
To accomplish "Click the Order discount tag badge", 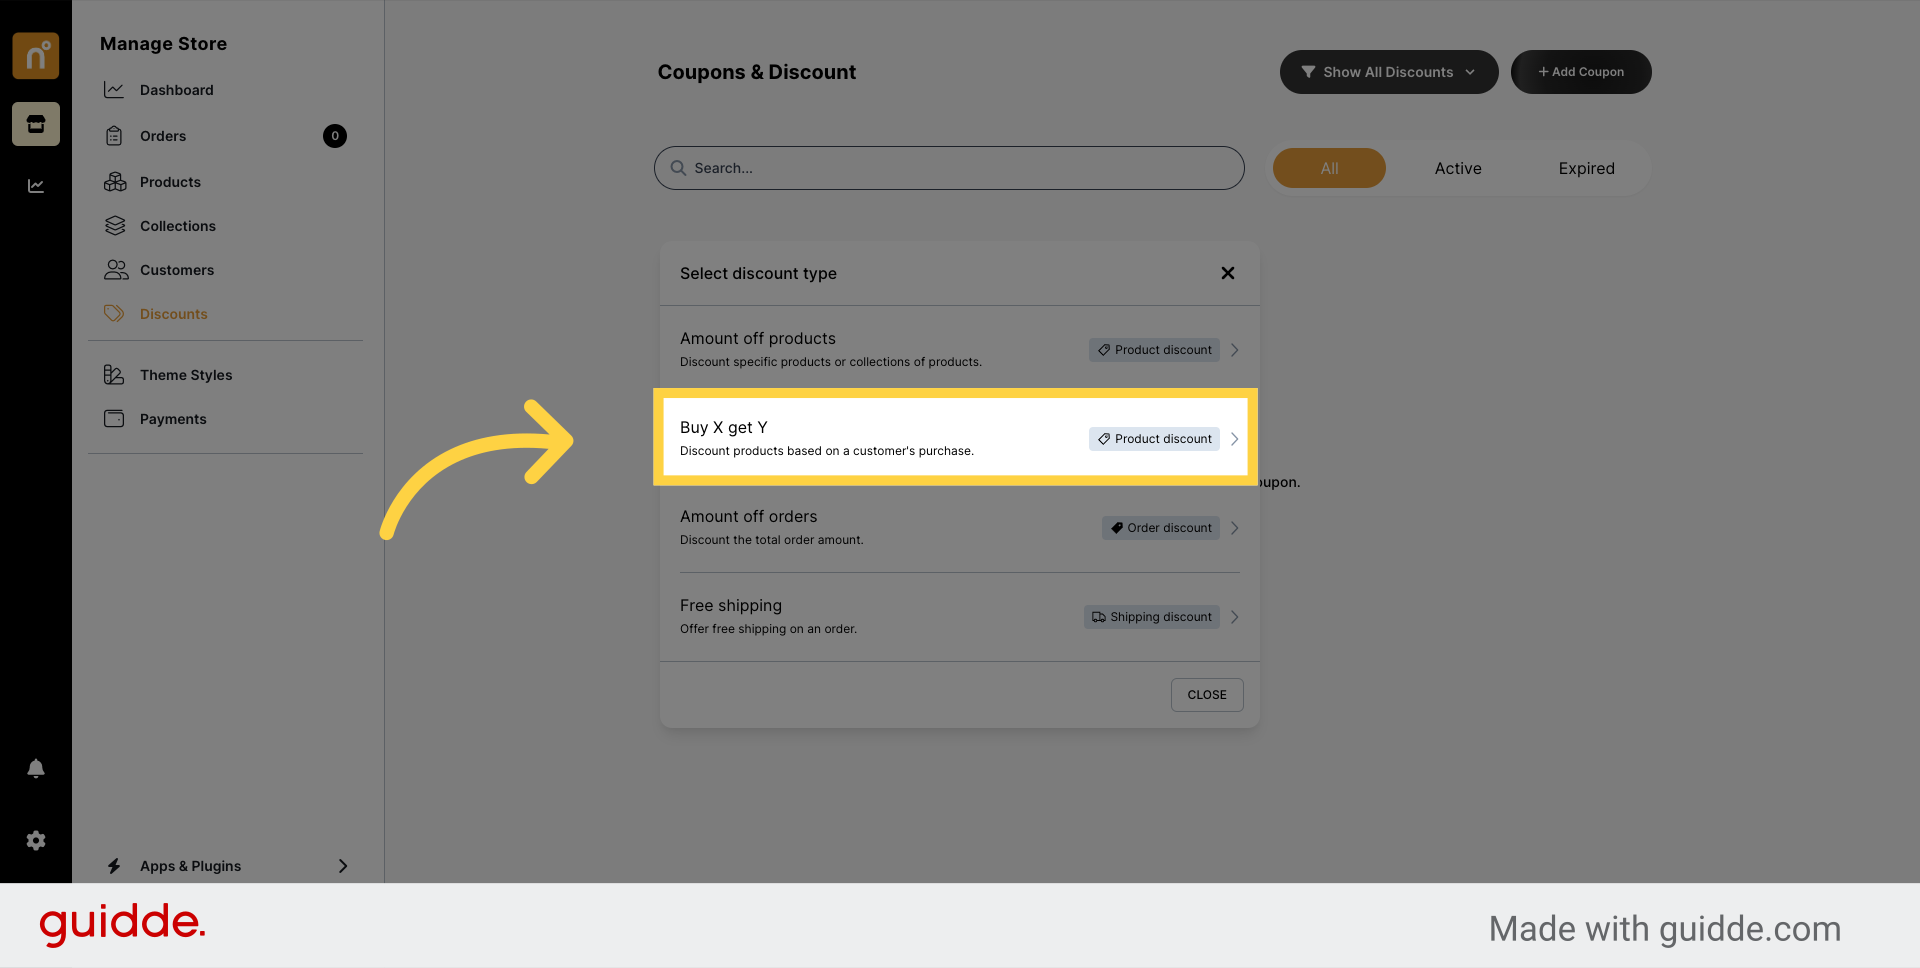I will tap(1161, 528).
